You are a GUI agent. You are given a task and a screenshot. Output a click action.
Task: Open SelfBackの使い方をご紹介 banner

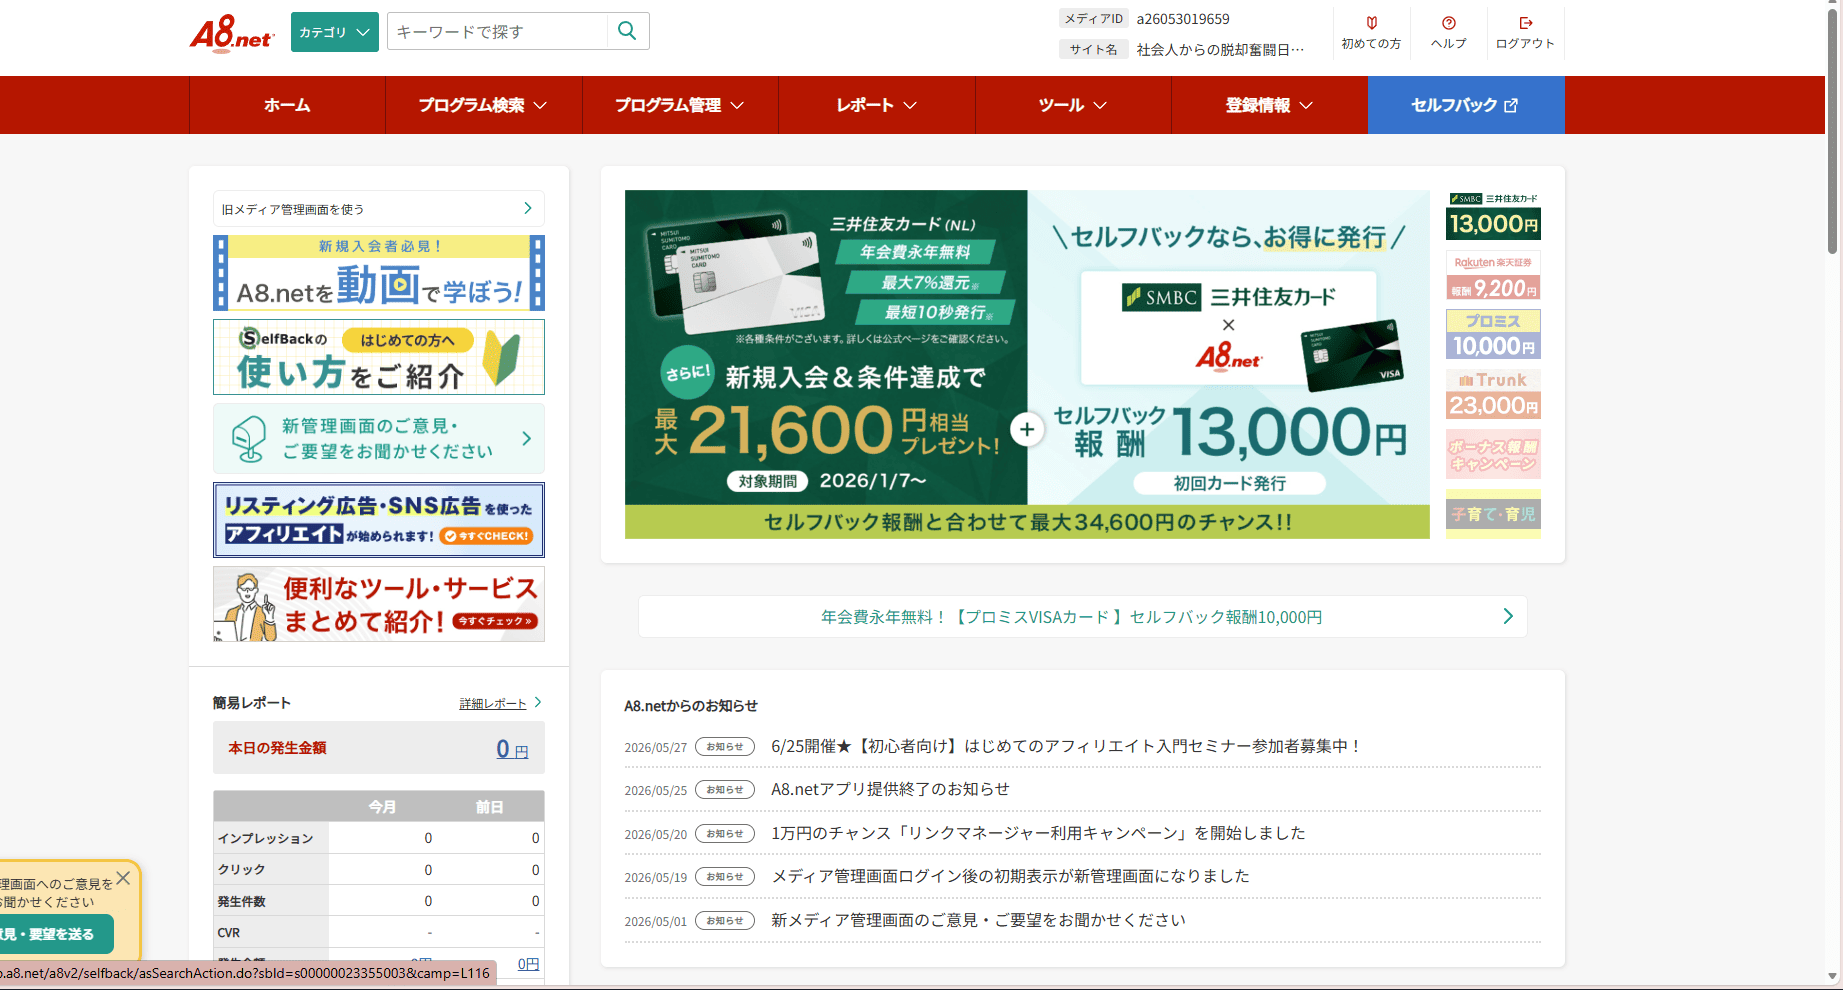[x=379, y=357]
